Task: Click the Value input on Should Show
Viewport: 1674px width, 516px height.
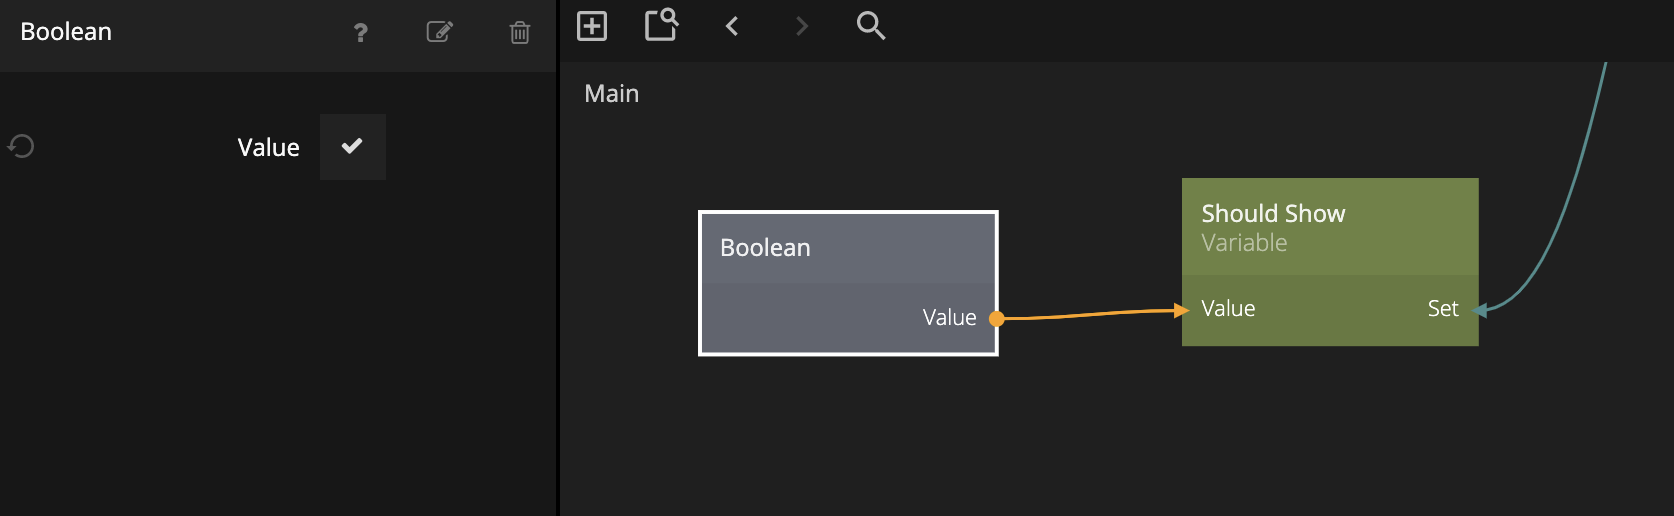Action: (1228, 309)
